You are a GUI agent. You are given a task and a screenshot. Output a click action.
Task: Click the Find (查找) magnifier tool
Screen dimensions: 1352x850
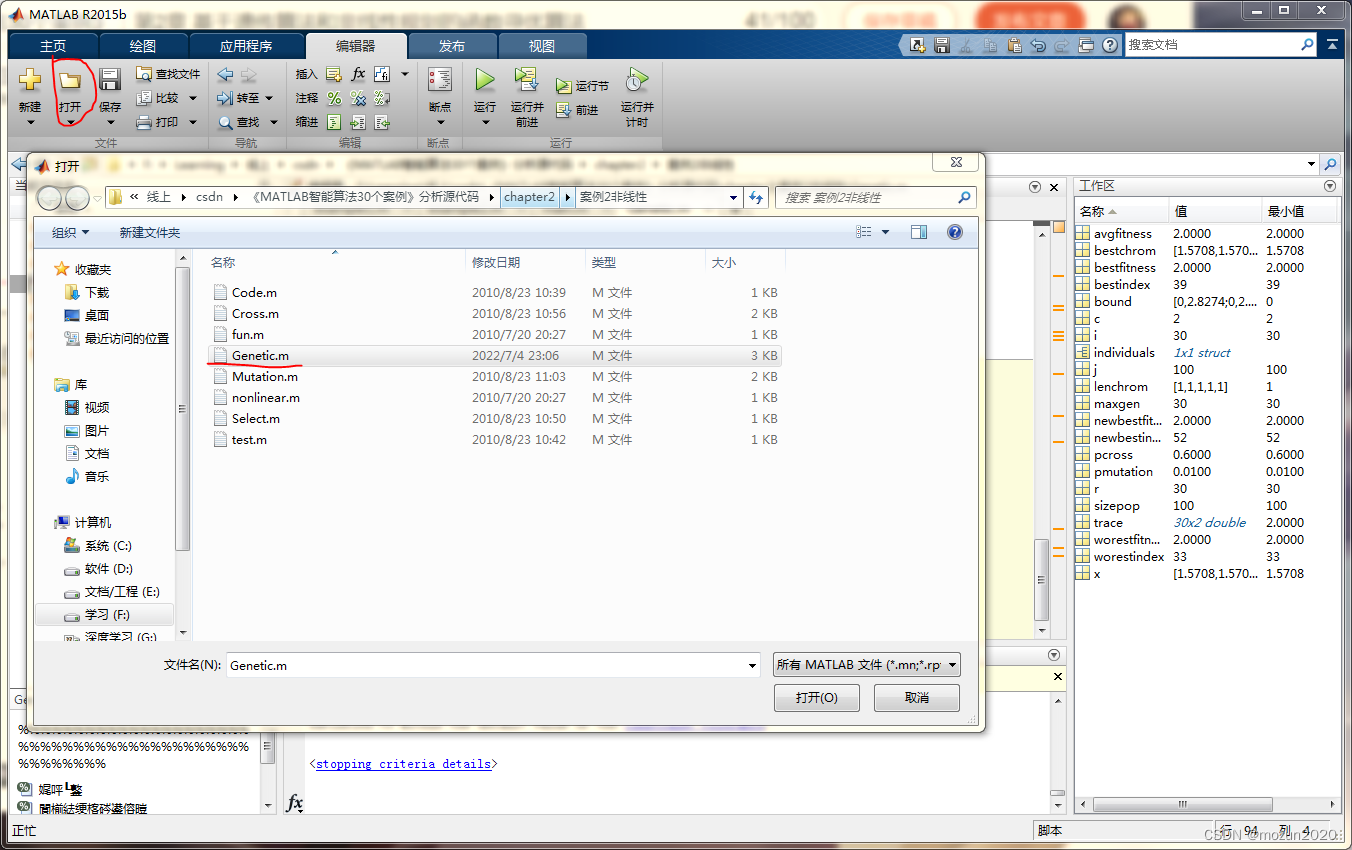point(239,122)
